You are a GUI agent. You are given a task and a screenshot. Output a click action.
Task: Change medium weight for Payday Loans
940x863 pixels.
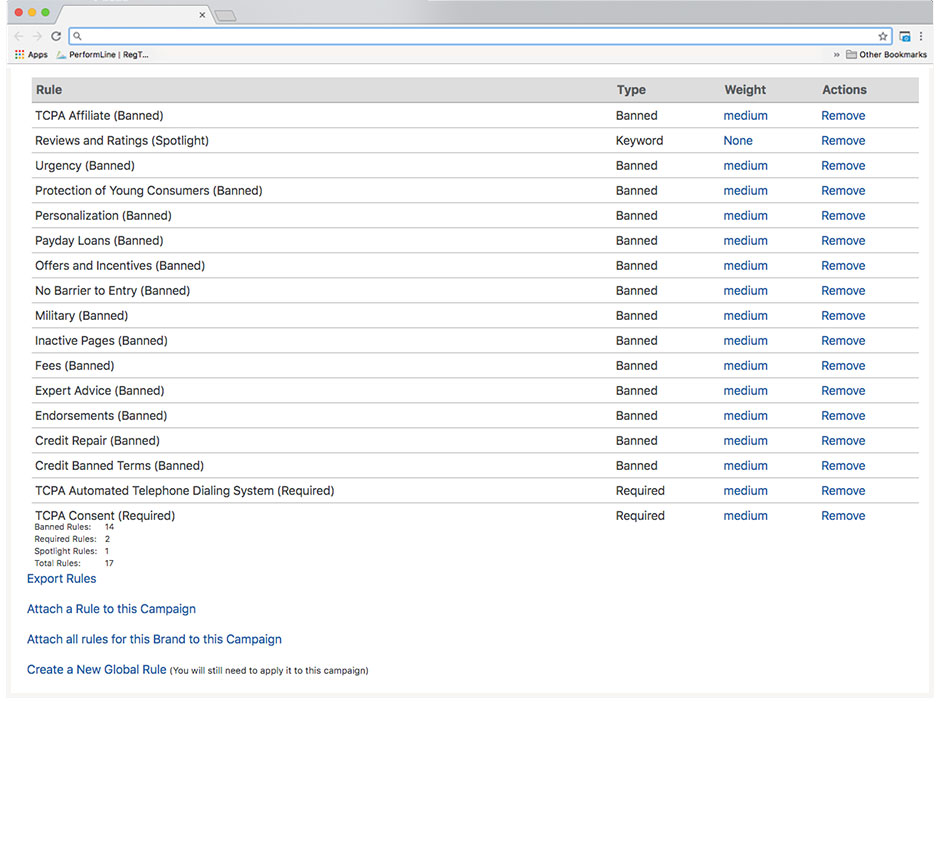click(x=745, y=241)
